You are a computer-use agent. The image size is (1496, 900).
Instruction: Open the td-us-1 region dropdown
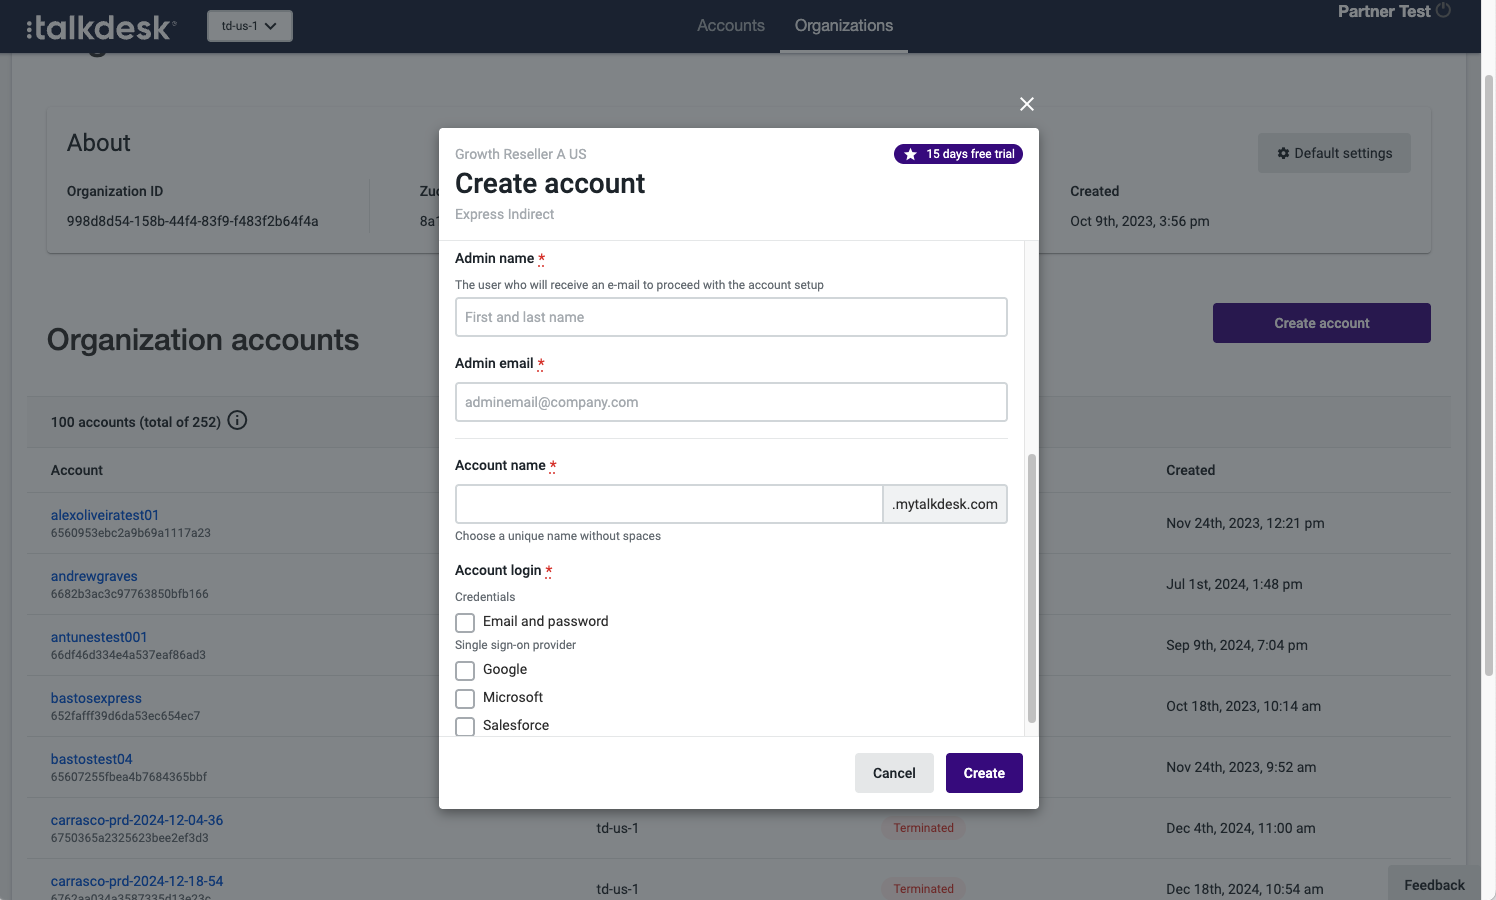click(x=250, y=26)
